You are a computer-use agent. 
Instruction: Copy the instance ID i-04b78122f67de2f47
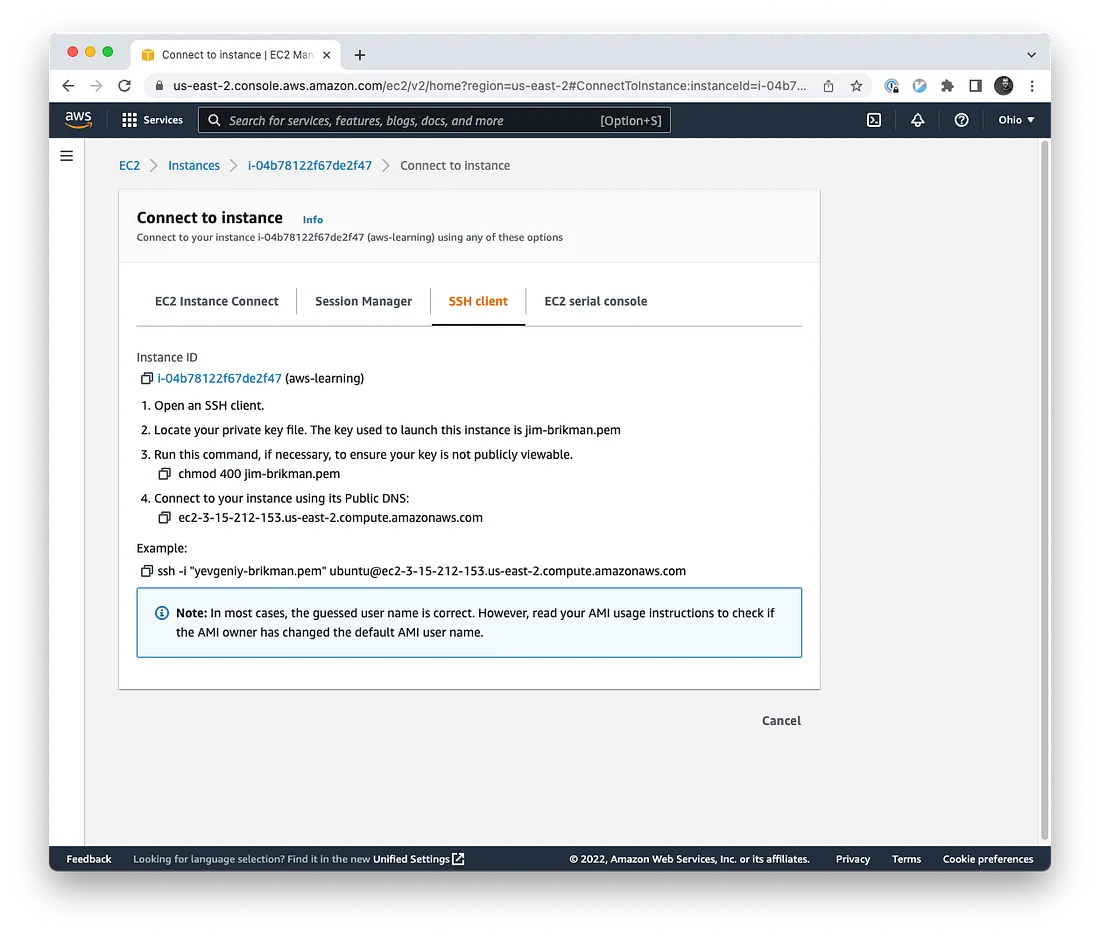(147, 378)
